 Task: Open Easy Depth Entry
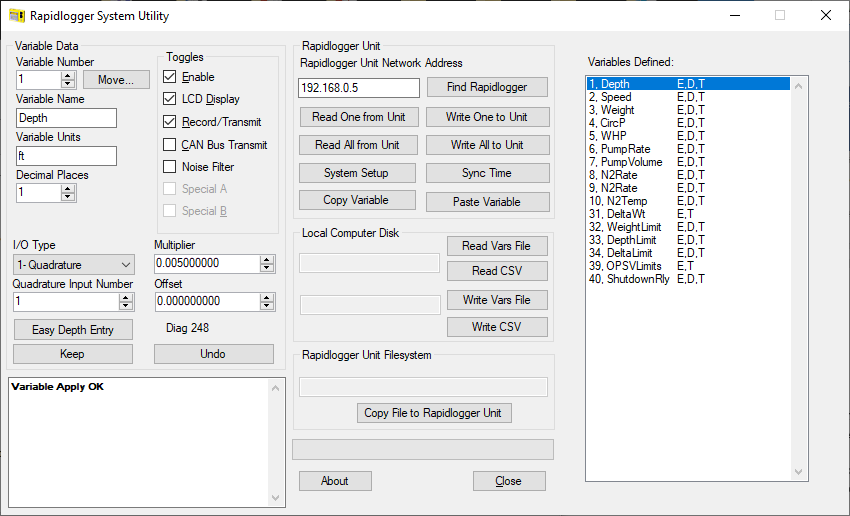click(x=73, y=330)
